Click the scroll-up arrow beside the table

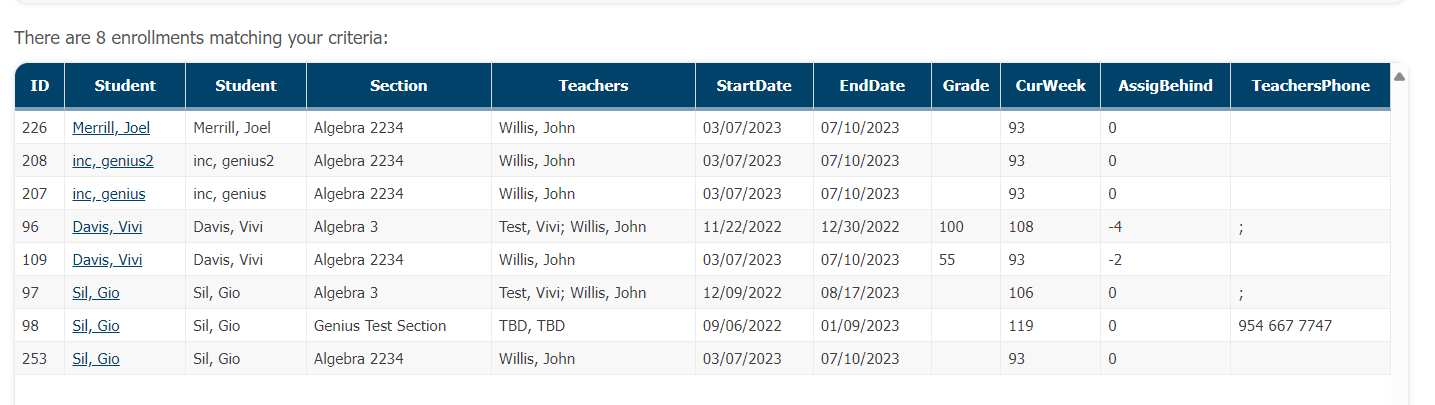1399,77
